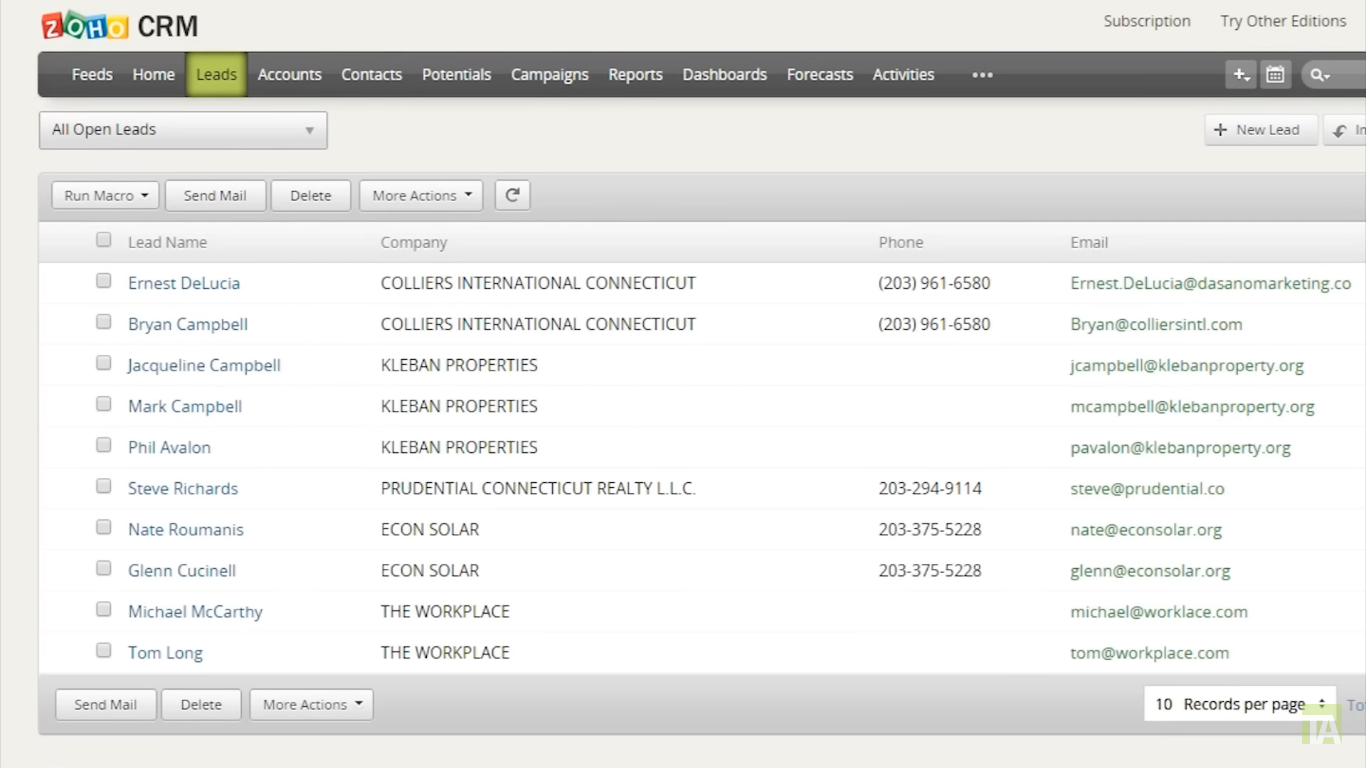
Task: Go to the Home tab
Action: click(x=154, y=75)
